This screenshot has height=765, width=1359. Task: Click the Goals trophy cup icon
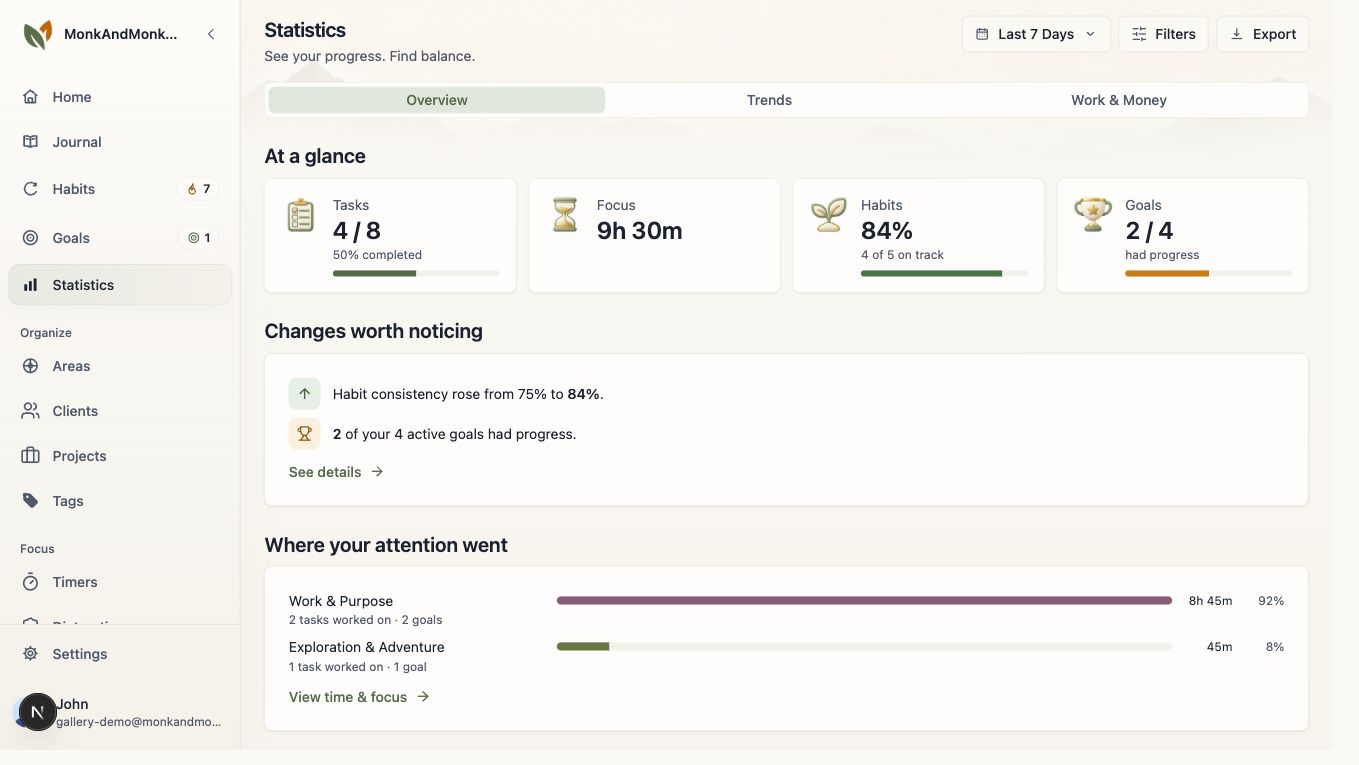(1093, 215)
